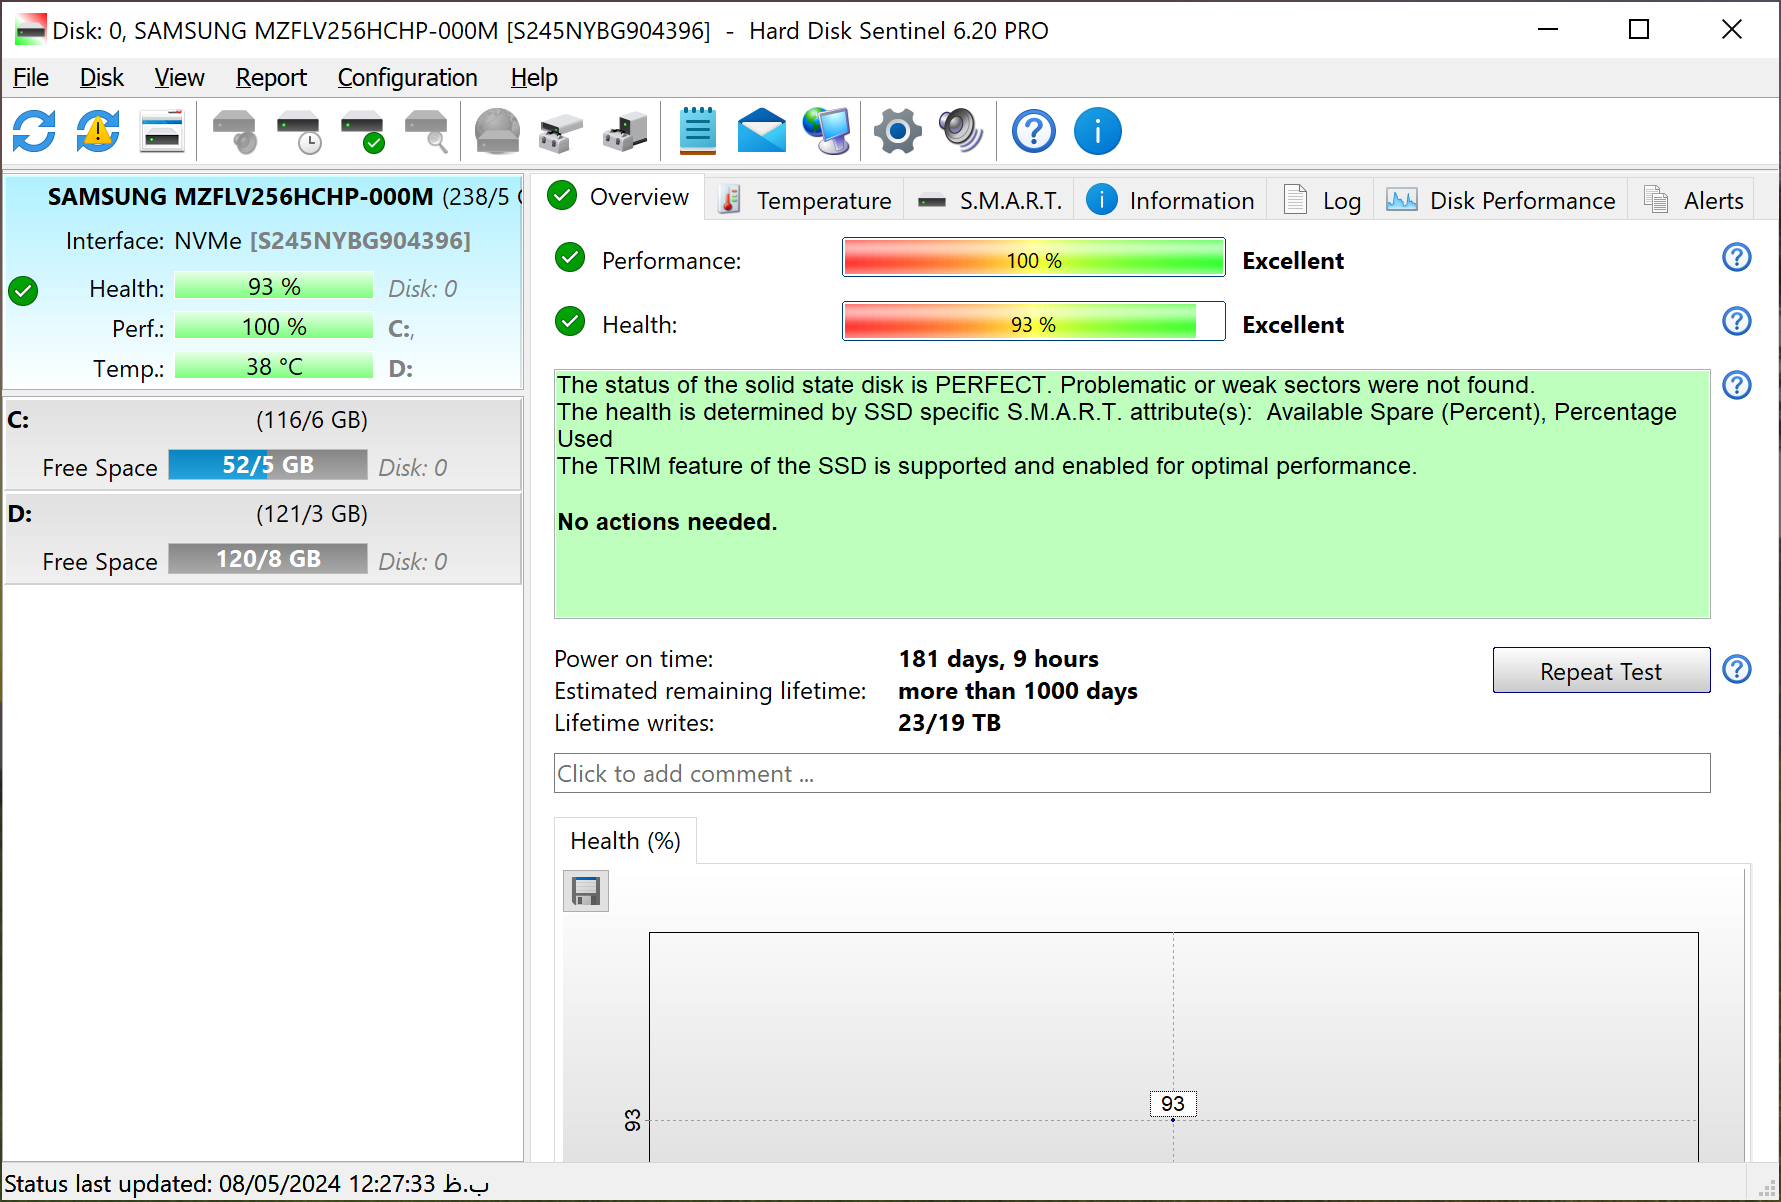Click the comment input field
The image size is (1781, 1202).
point(1132,774)
